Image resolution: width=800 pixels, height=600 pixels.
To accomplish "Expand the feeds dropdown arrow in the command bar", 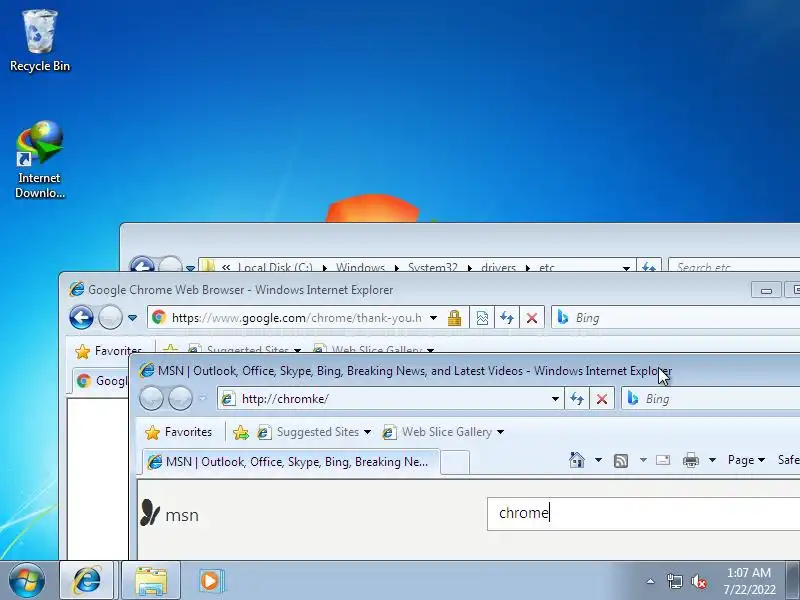I will click(x=643, y=460).
